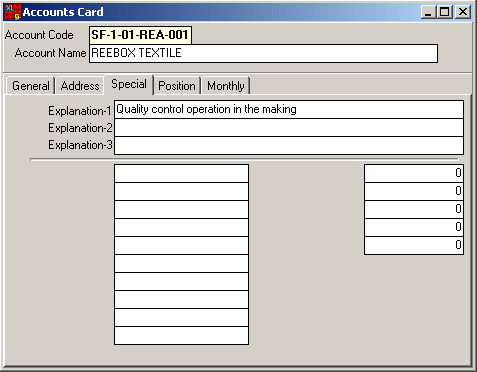Click the Explanation-2 label
Screen dimensions: 477x372
tap(80, 128)
